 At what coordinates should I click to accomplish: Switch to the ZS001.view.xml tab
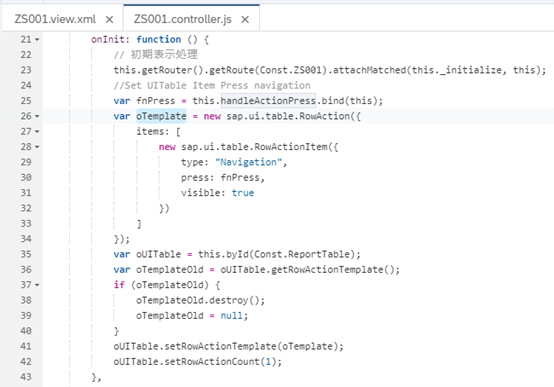point(55,19)
